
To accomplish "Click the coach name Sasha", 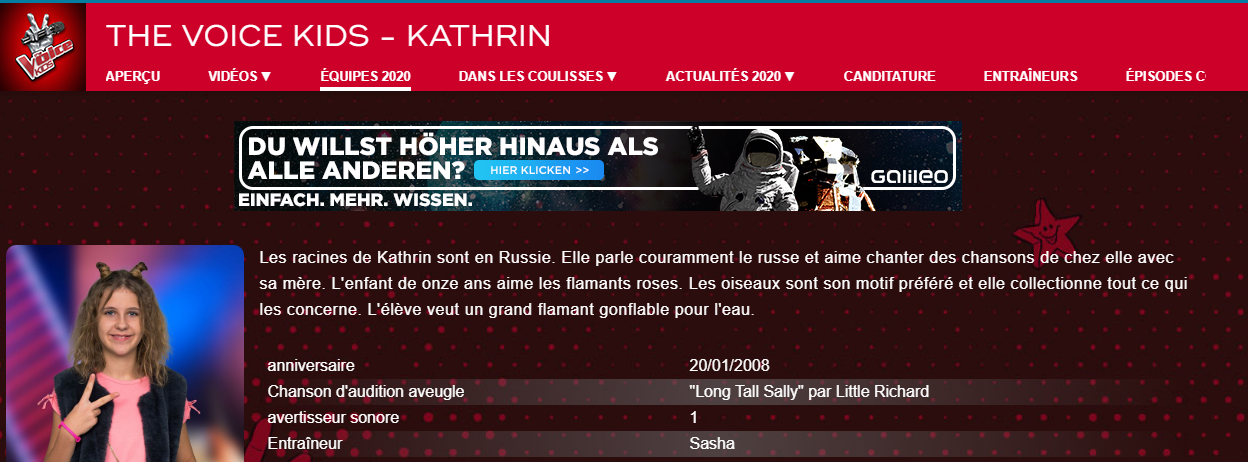I will (712, 442).
